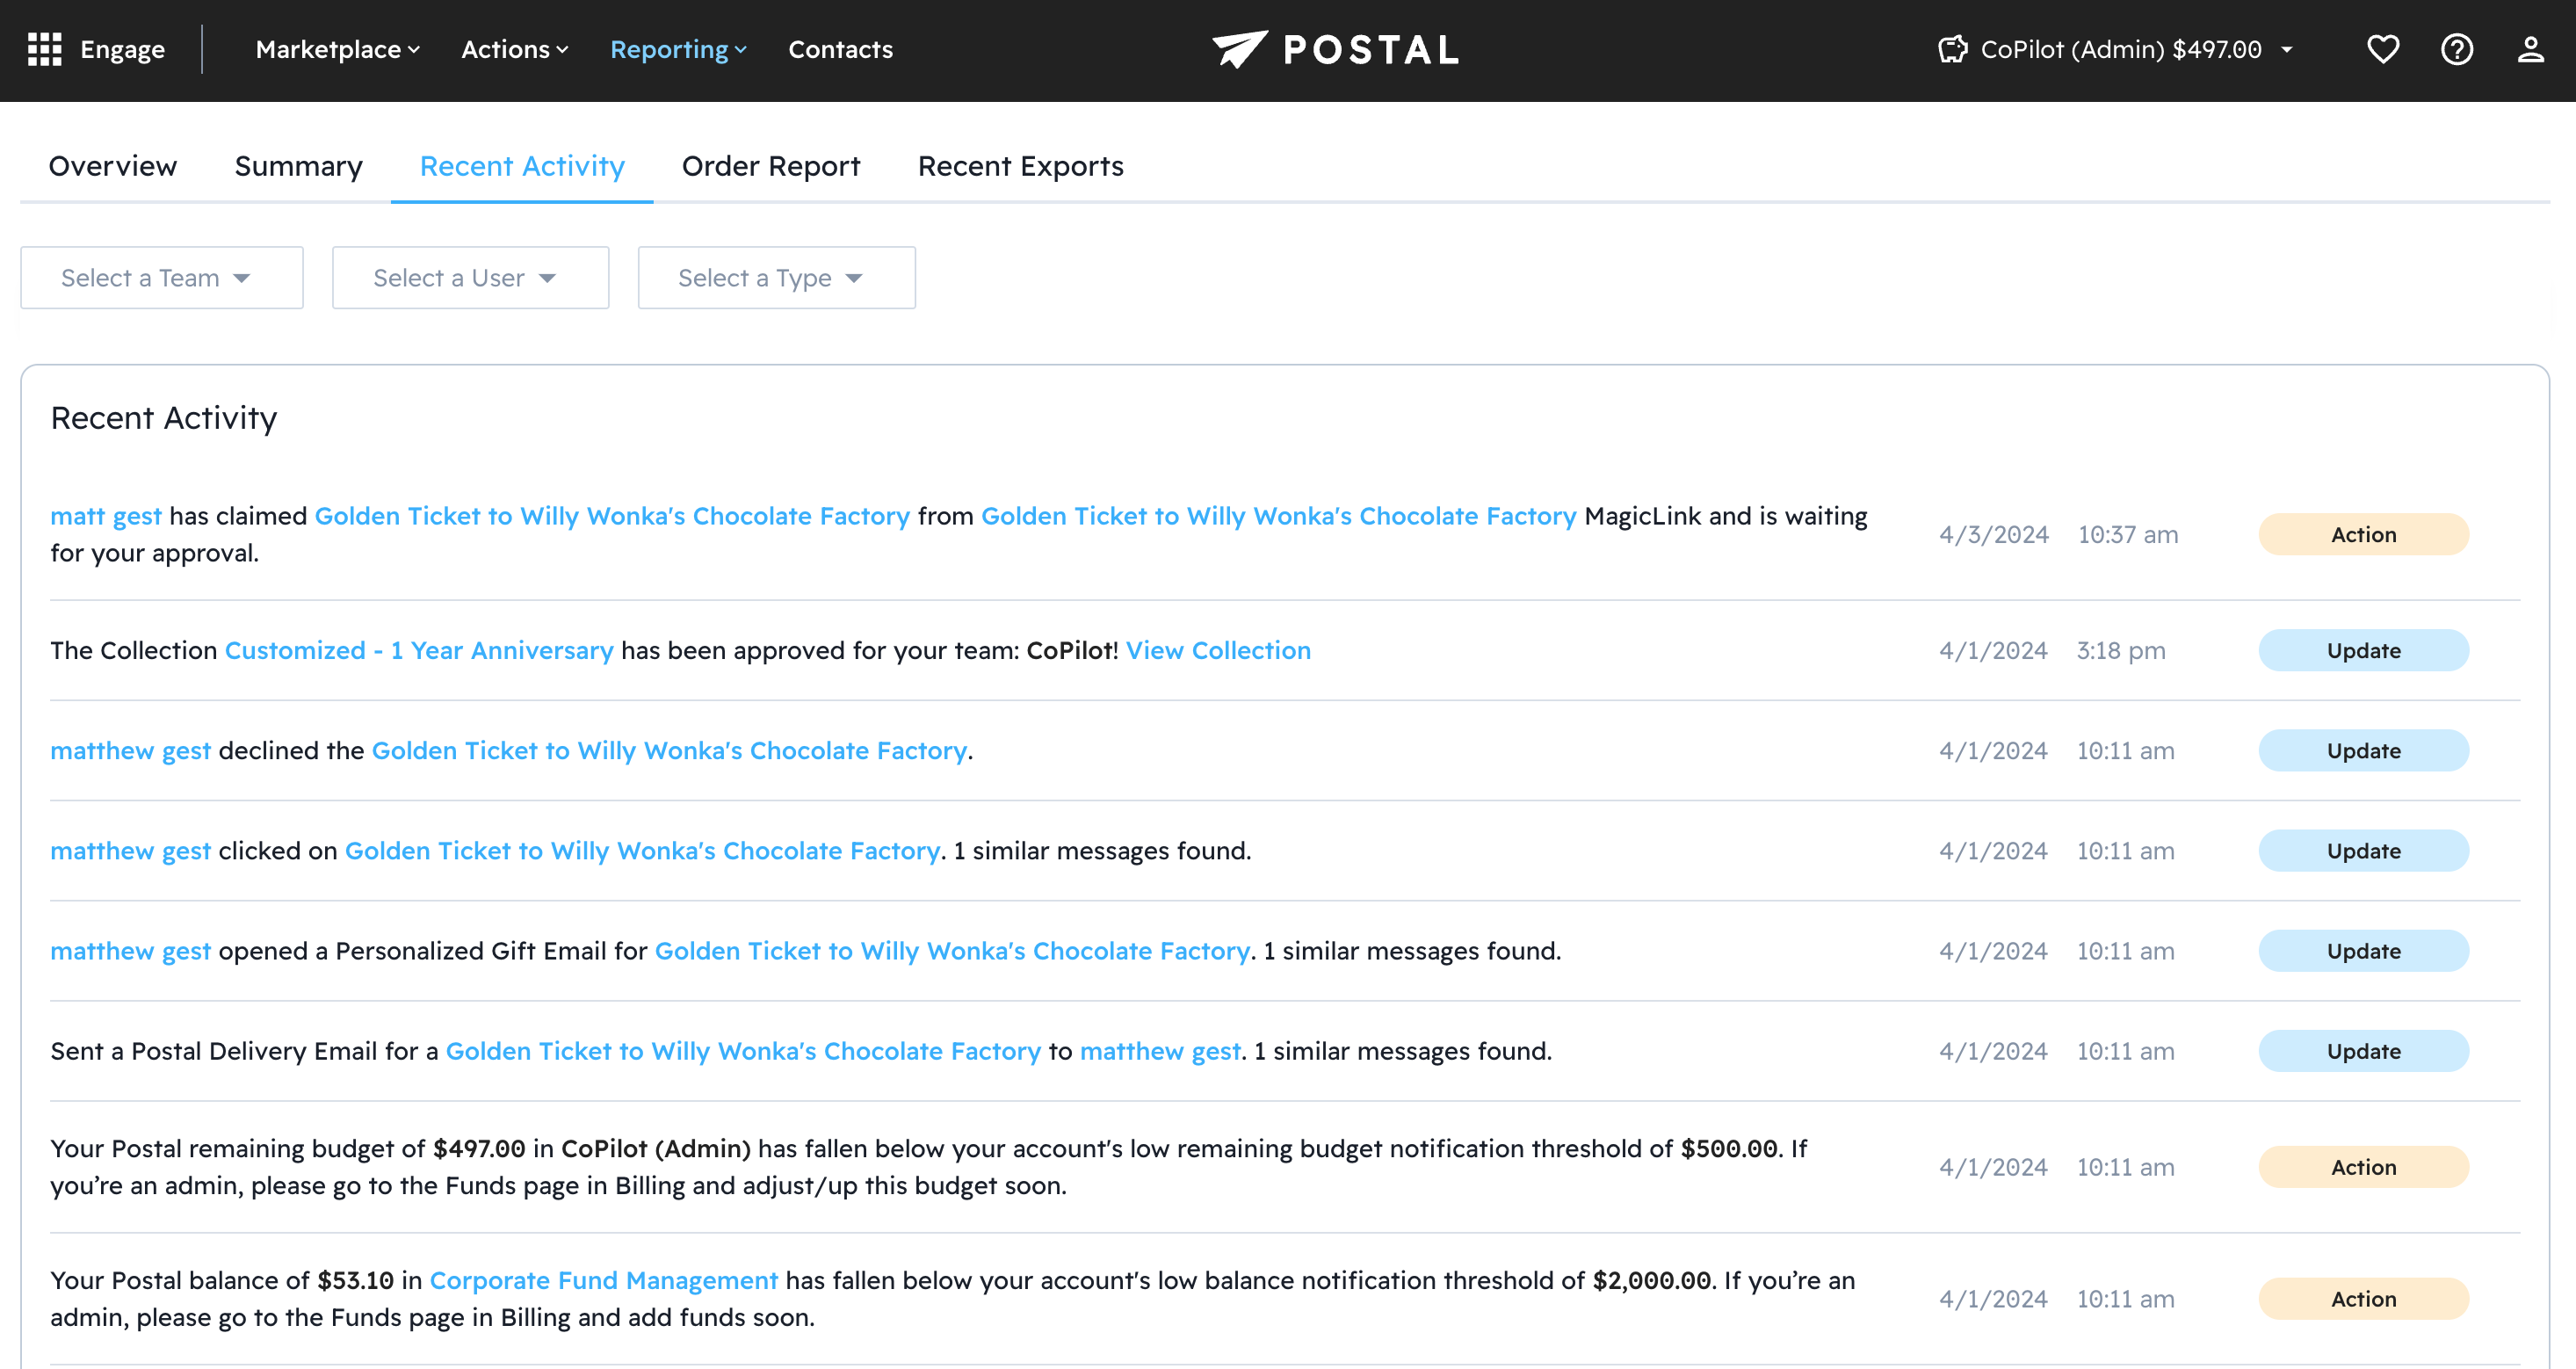The width and height of the screenshot is (2576, 1369).
Task: Expand the Actions menu
Action: [514, 49]
